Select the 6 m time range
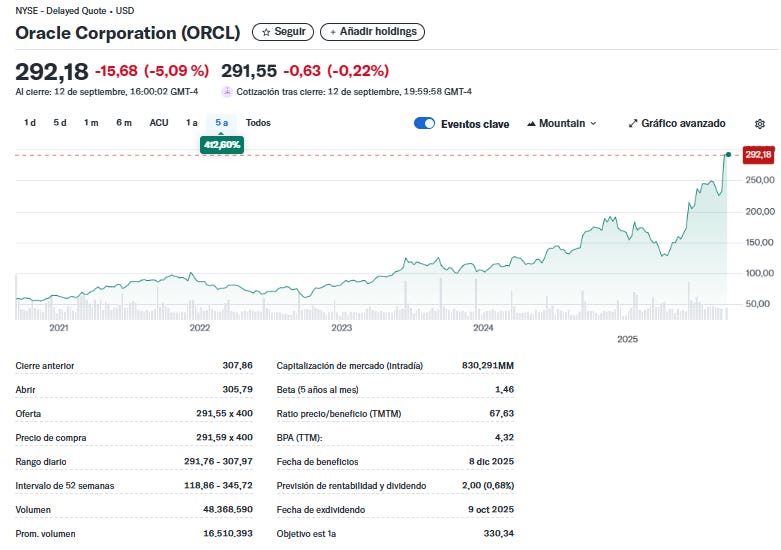Image resolution: width=781 pixels, height=550 pixels. coord(124,123)
